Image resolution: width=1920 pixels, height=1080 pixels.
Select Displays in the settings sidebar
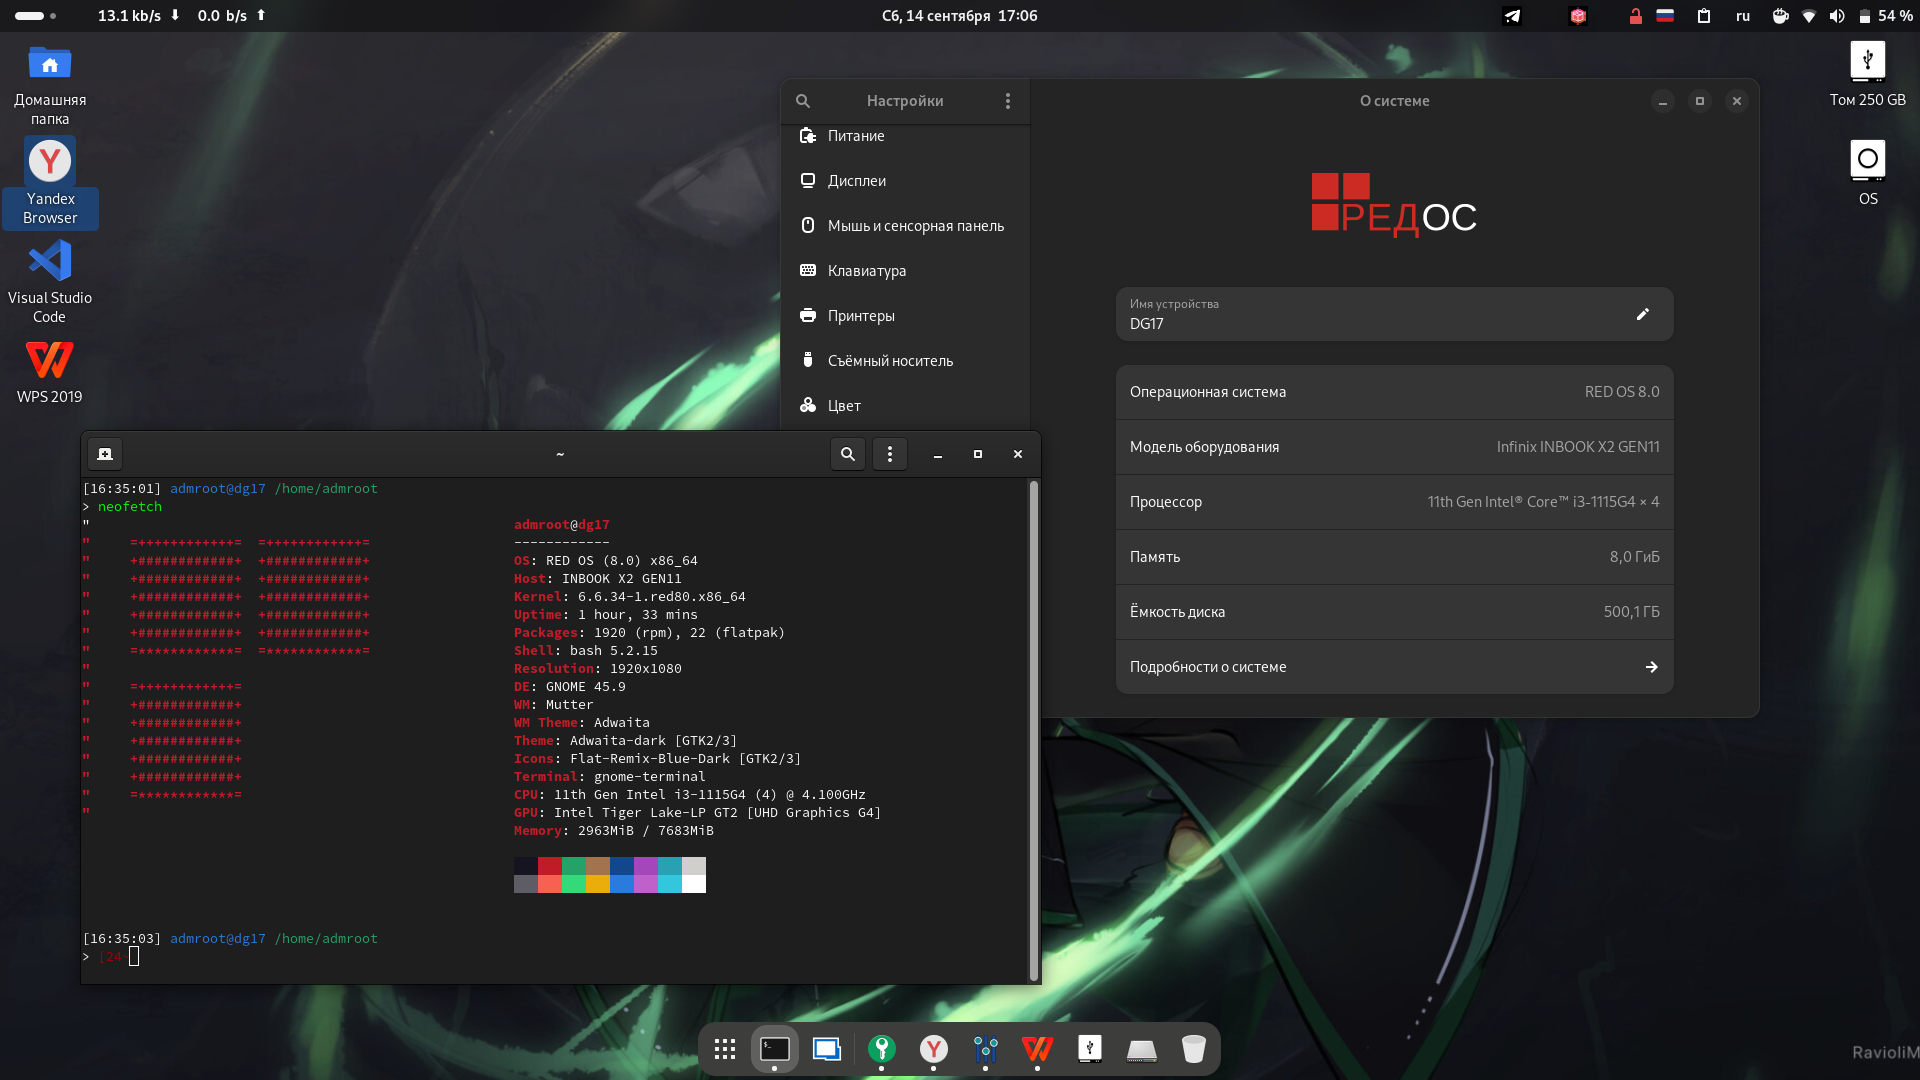pyautogui.click(x=857, y=181)
